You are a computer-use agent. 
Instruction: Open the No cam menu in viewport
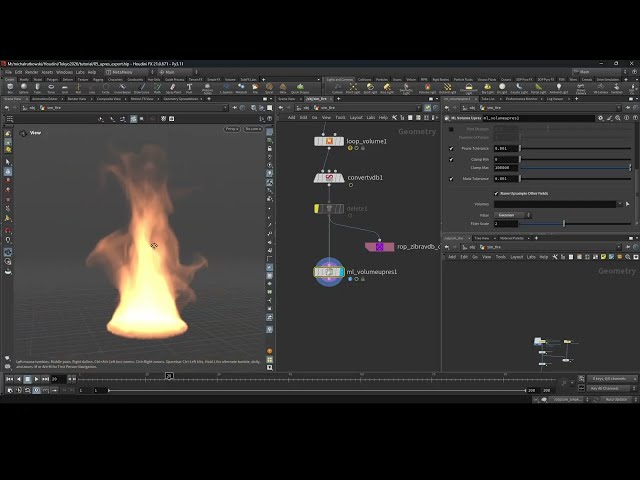253,129
